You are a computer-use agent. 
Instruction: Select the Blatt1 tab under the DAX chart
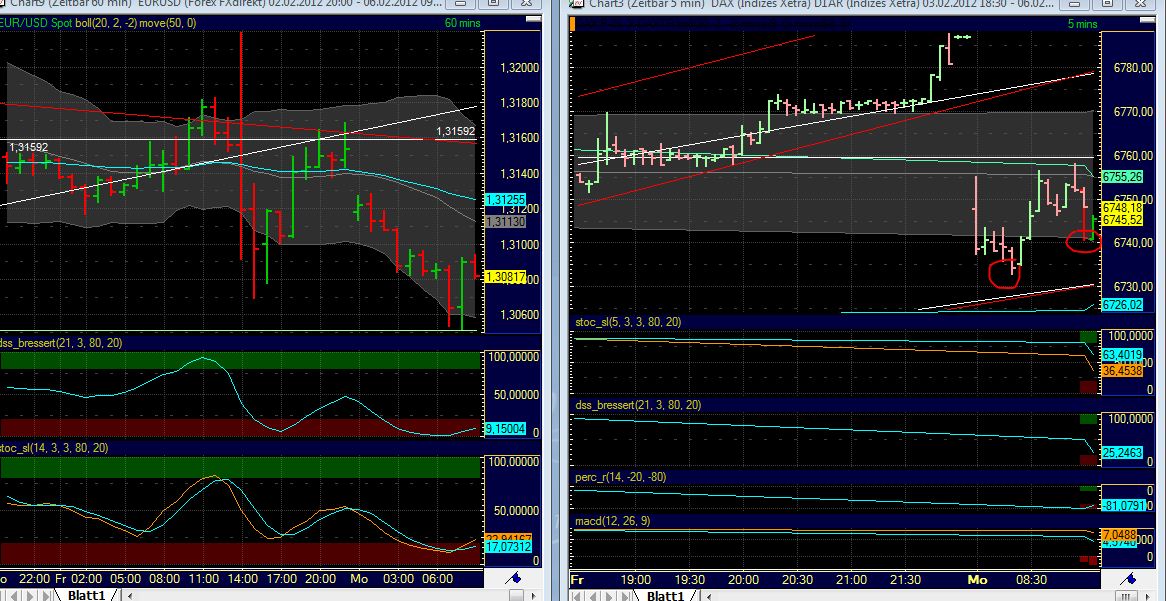(664, 593)
